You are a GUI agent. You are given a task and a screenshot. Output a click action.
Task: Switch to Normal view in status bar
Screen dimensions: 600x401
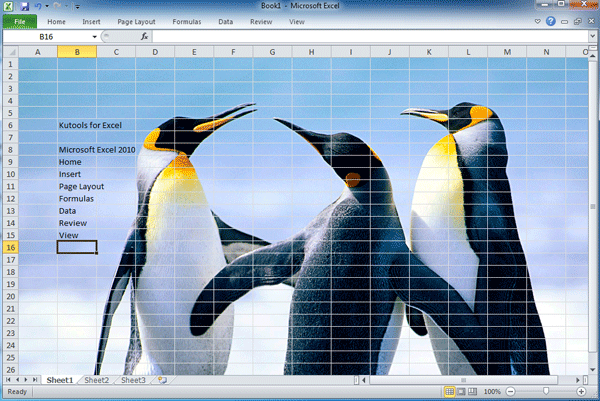tap(449, 392)
